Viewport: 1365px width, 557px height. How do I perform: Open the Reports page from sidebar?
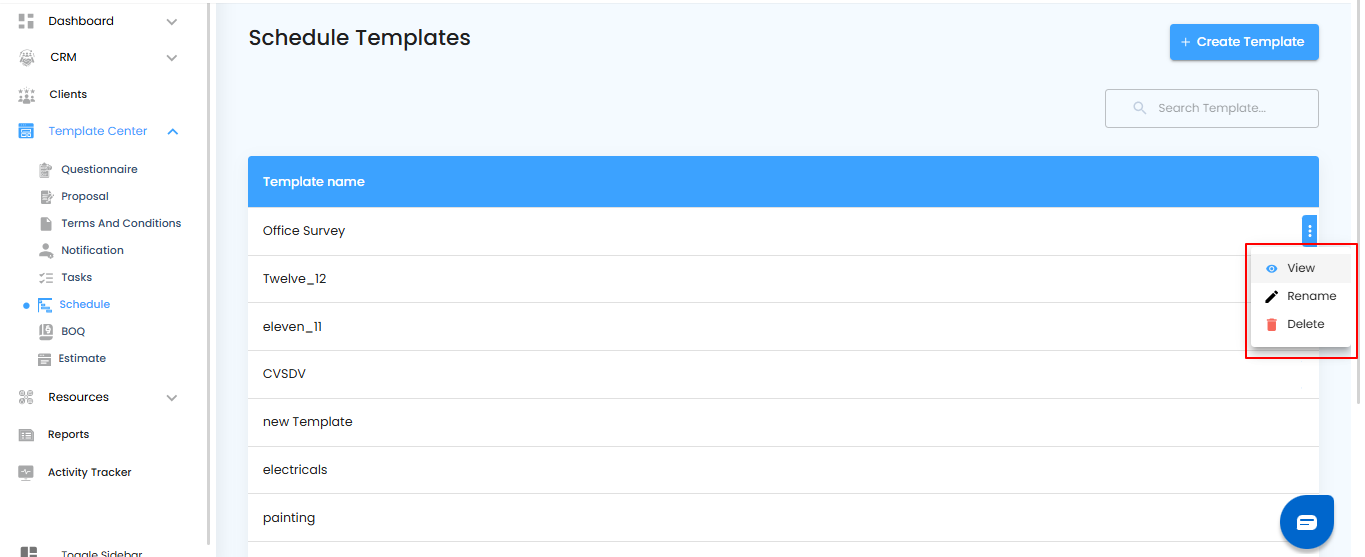point(68,435)
